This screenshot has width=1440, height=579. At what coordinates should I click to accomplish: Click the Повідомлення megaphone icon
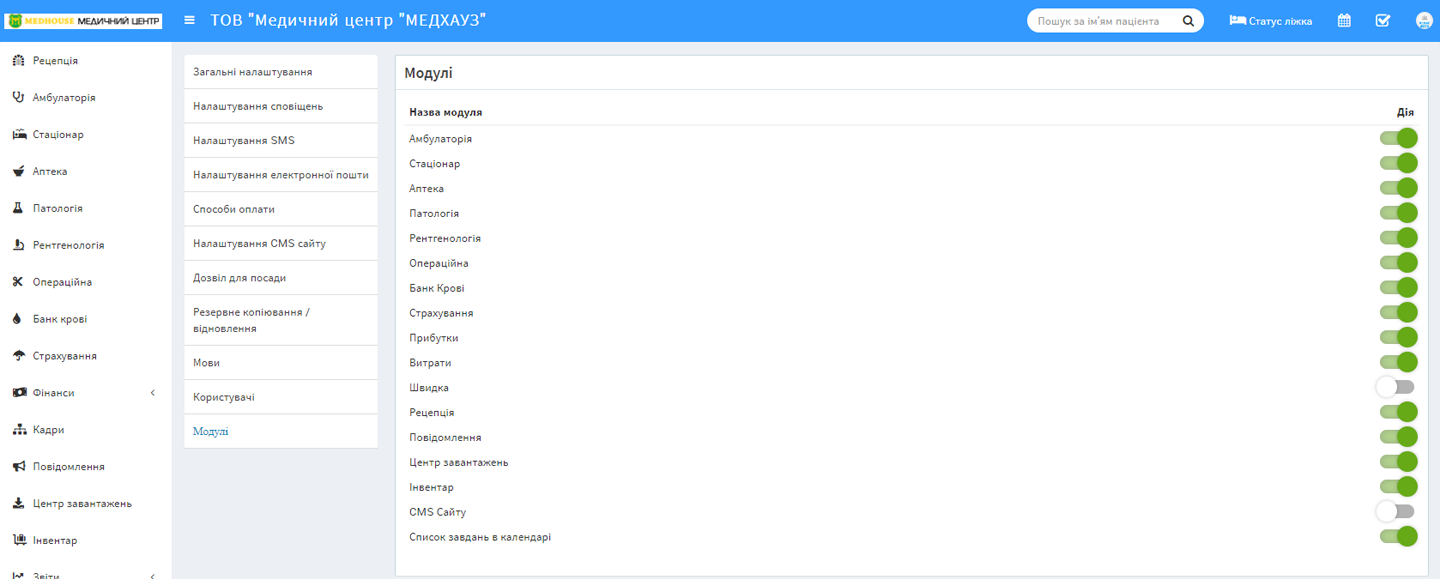click(x=18, y=467)
